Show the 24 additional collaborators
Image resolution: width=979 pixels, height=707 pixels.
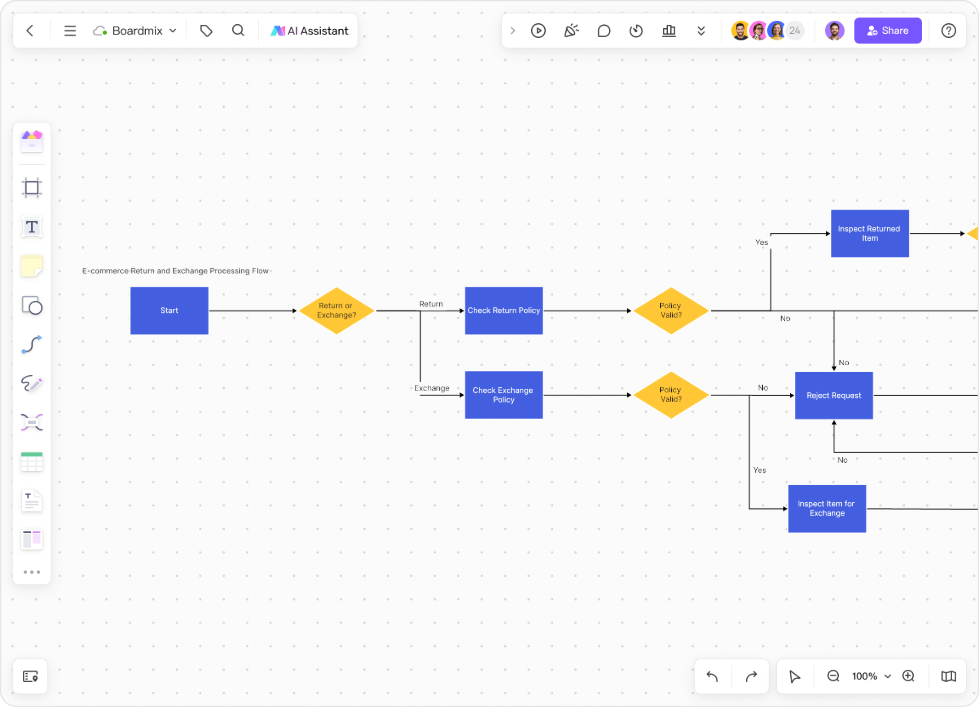pyautogui.click(x=794, y=31)
